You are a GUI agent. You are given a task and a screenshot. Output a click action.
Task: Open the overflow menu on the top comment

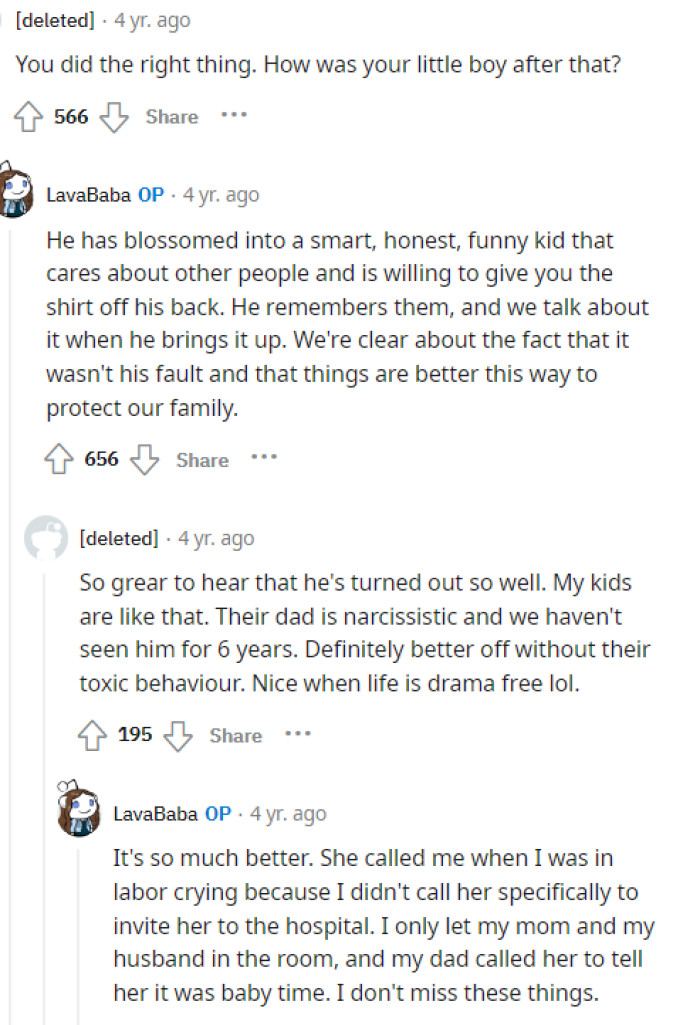click(233, 116)
